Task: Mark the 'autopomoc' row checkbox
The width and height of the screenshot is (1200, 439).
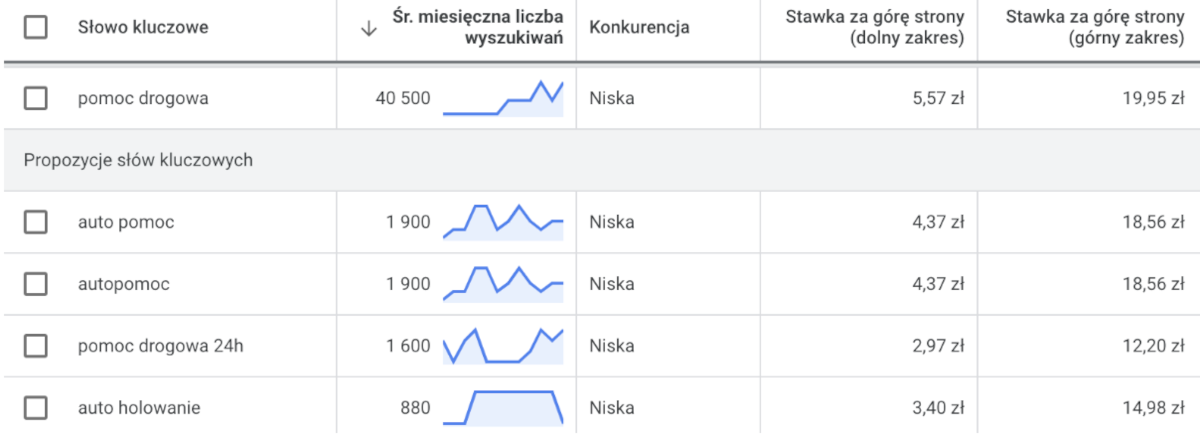Action: click(x=35, y=284)
